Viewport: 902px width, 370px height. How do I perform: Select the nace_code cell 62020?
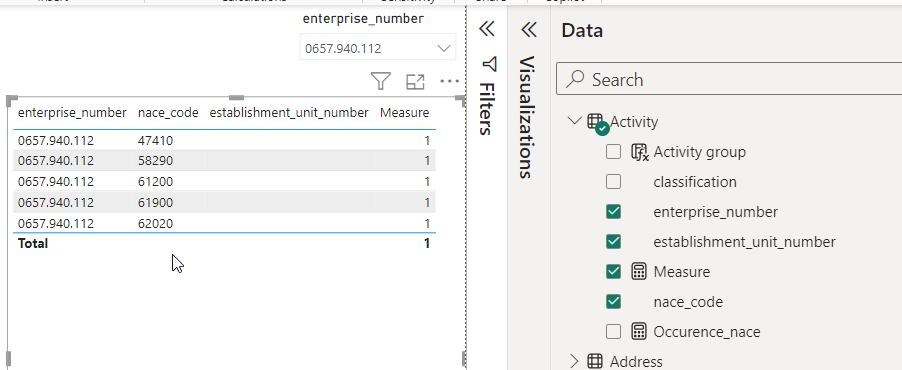pyautogui.click(x=155, y=223)
